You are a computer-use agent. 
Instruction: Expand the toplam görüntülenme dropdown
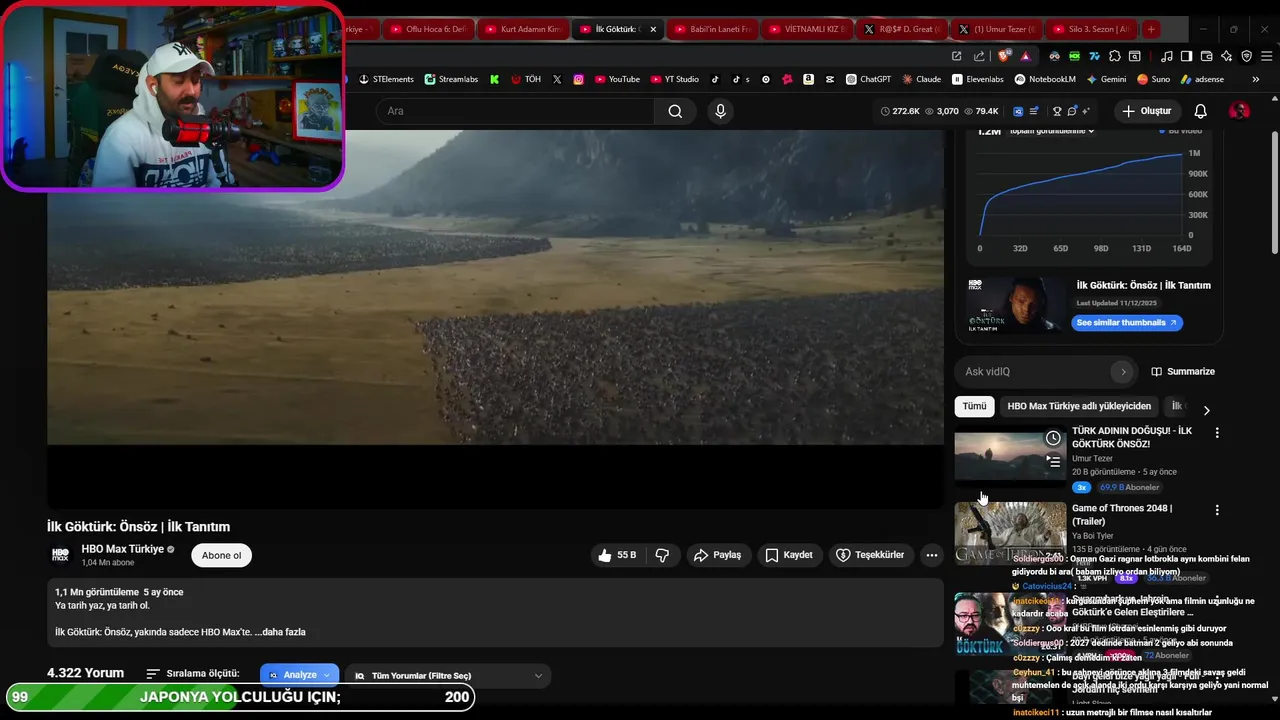click(x=1051, y=132)
